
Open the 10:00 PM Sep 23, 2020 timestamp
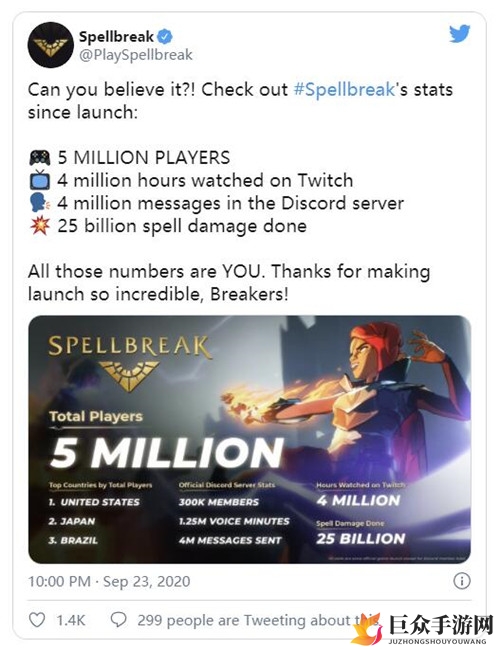[x=109, y=581]
